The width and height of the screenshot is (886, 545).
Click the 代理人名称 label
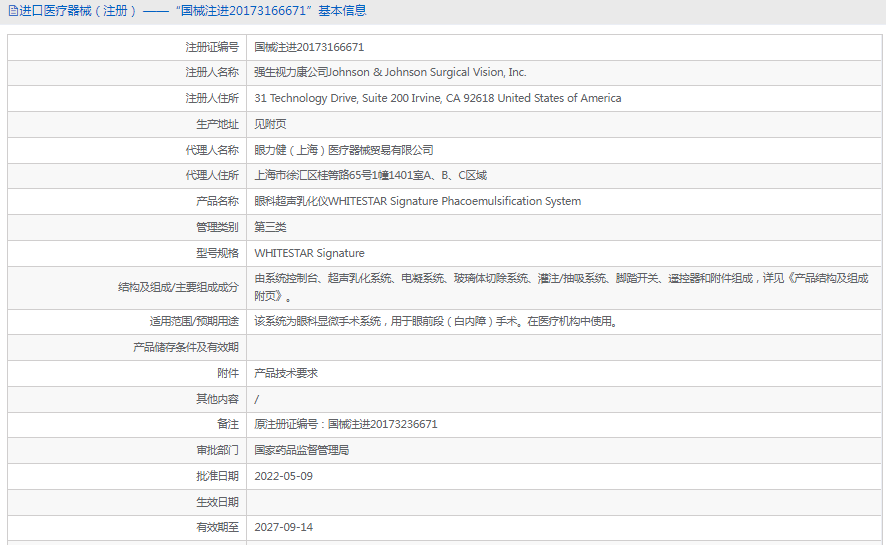(212, 150)
